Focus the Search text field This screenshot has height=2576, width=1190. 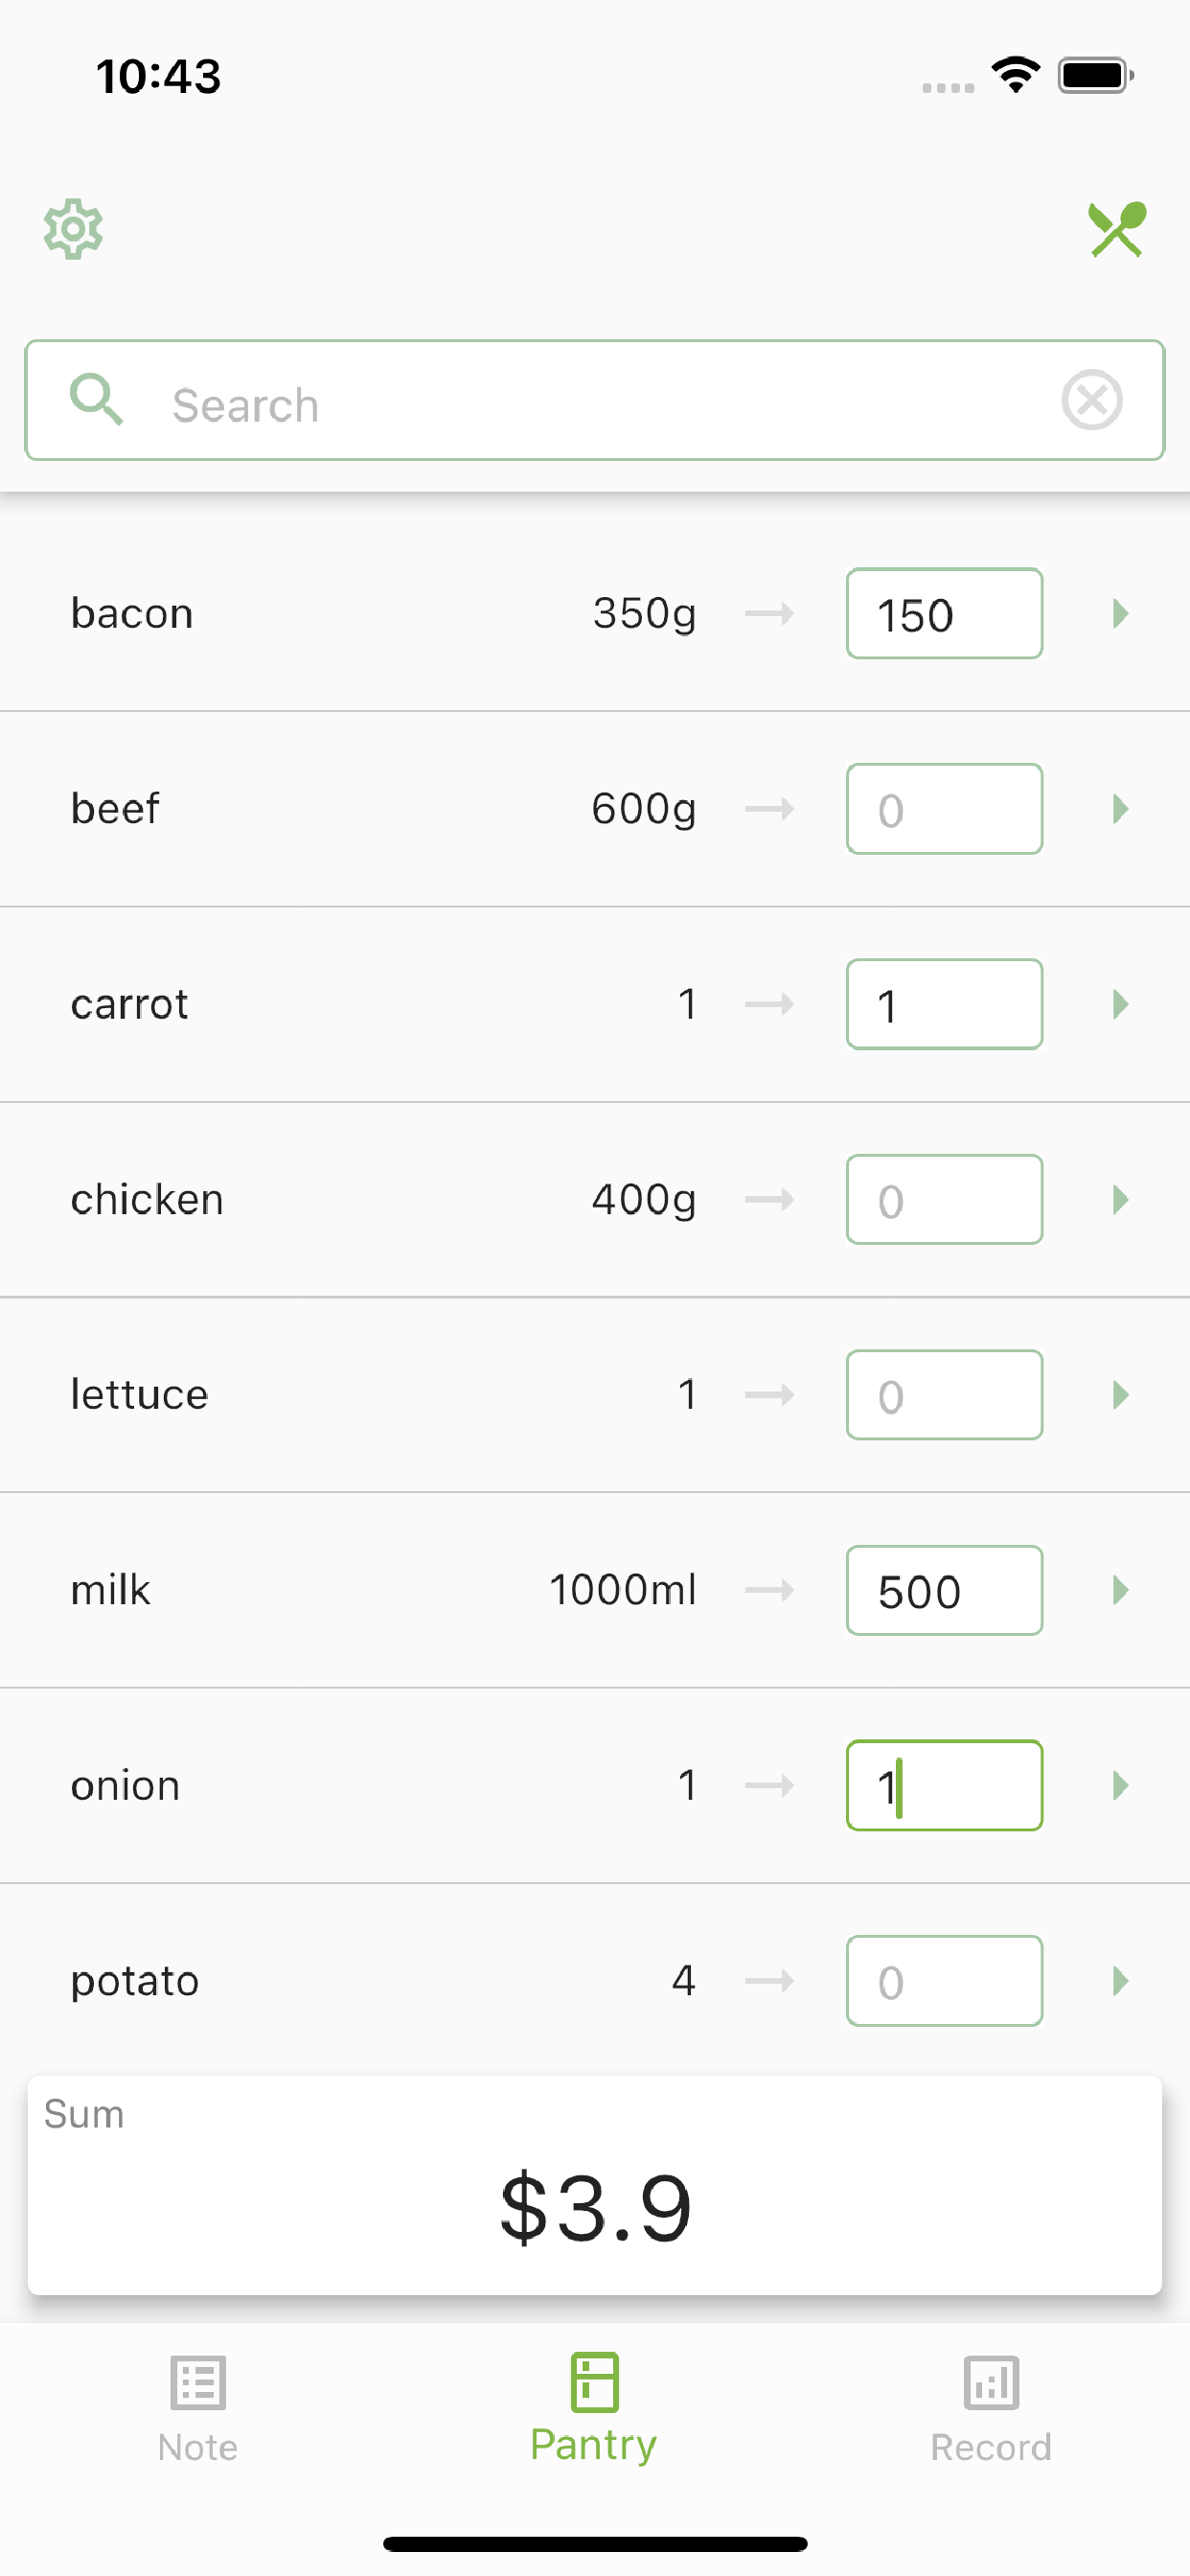click(595, 400)
